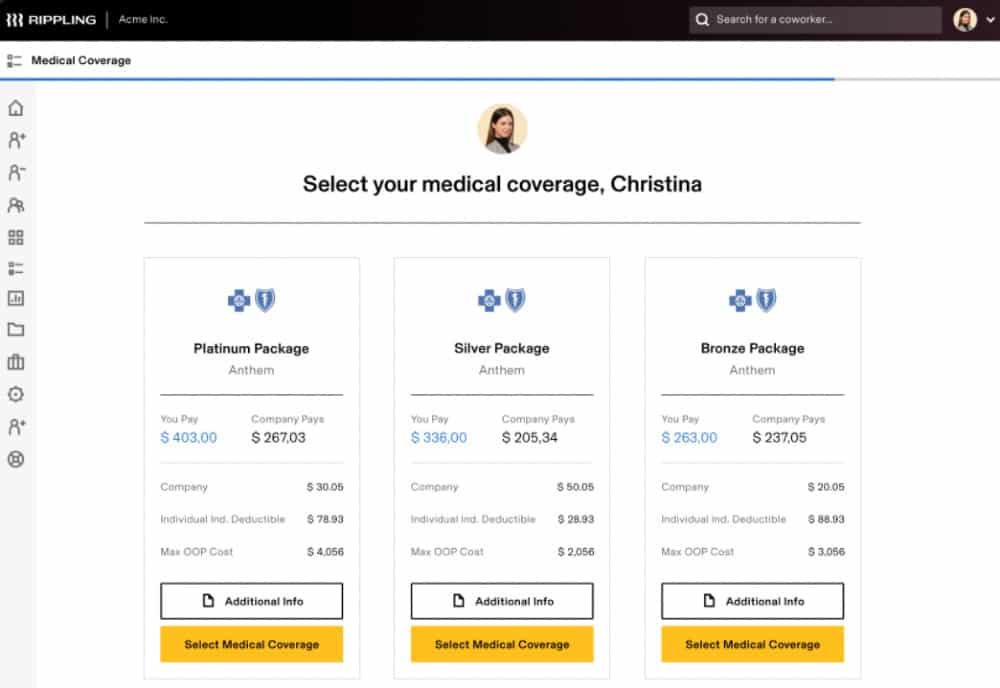Open the apps grid icon in sidebar
1000x688 pixels.
(16, 238)
